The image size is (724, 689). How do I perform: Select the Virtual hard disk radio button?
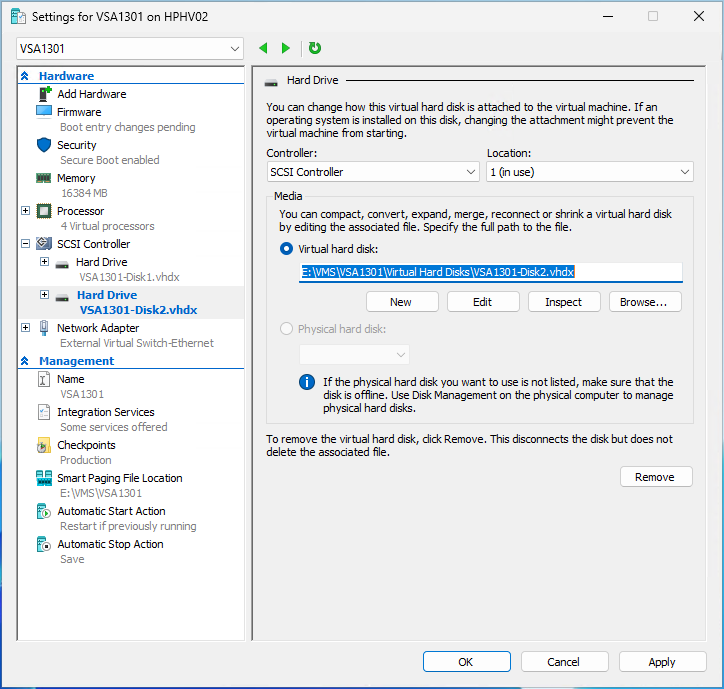coord(288,249)
